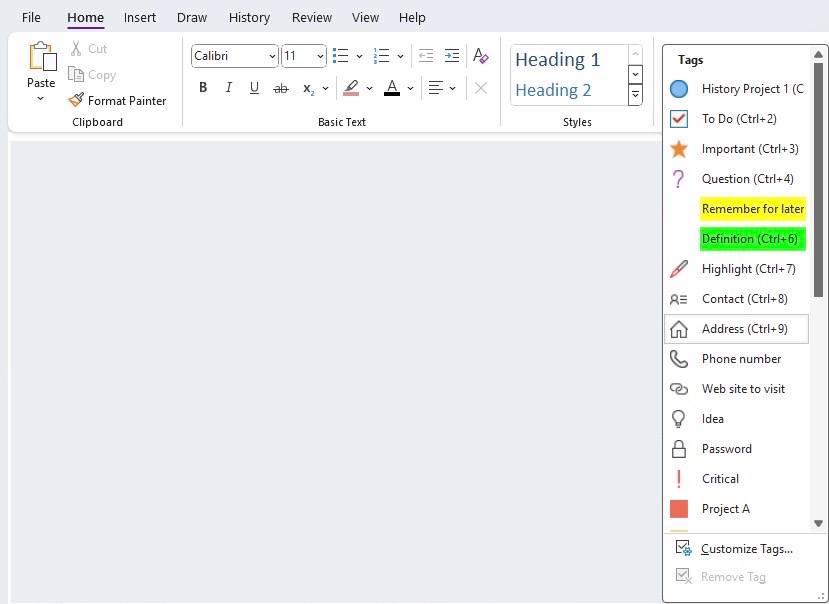Open the Draw ribbon tab
The width and height of the screenshot is (829, 604).
[192, 17]
